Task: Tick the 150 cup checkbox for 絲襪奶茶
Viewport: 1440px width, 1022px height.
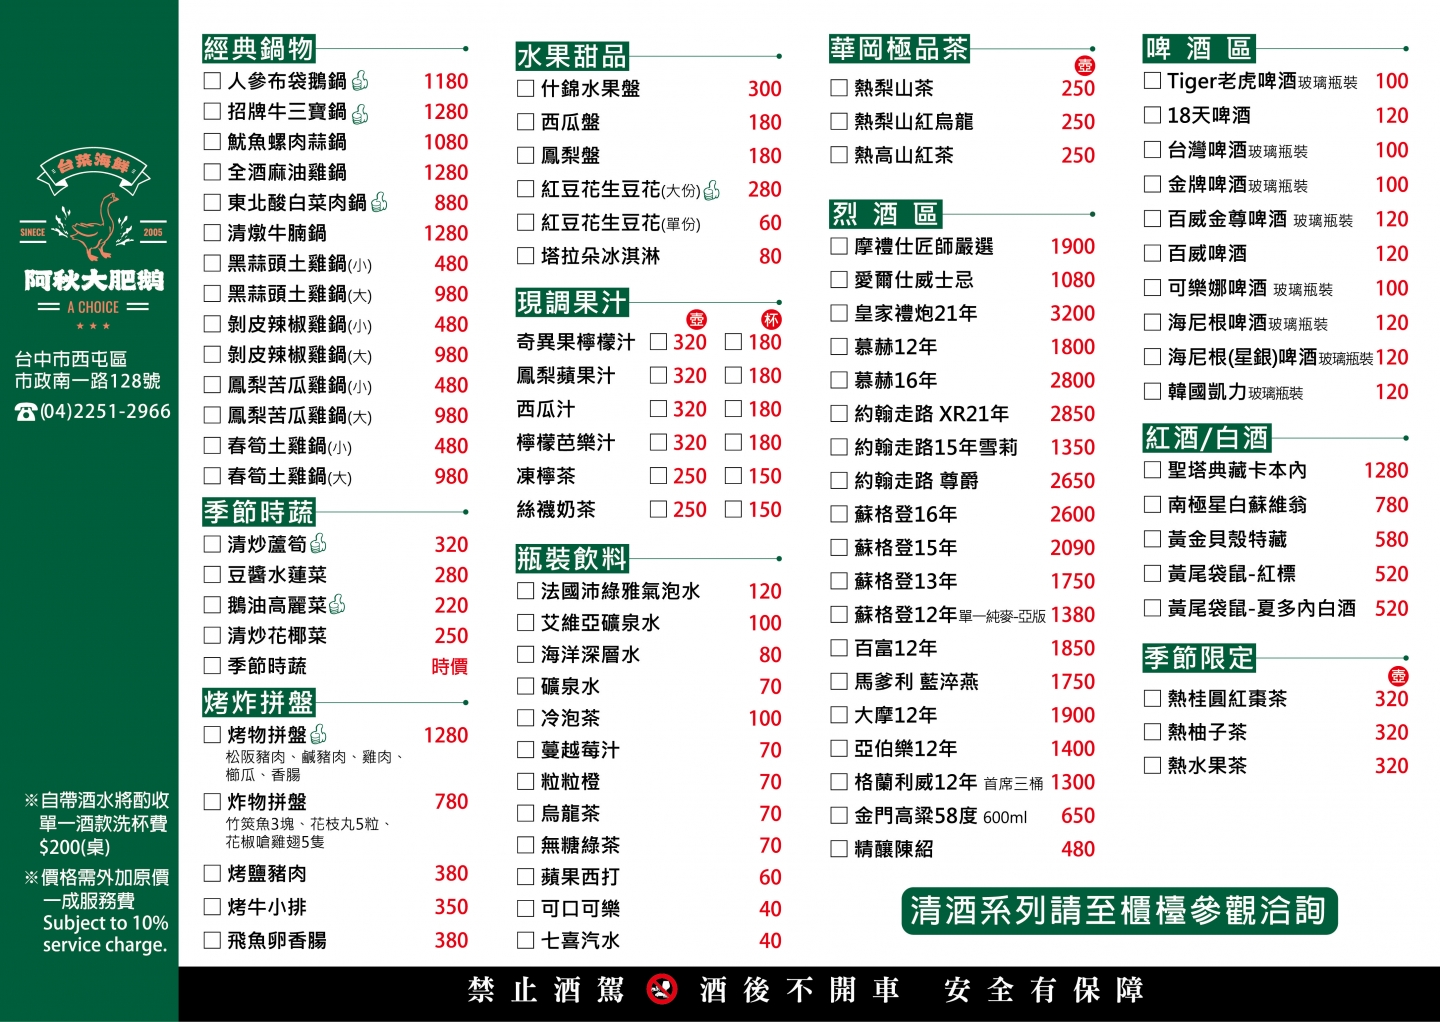Action: (733, 509)
